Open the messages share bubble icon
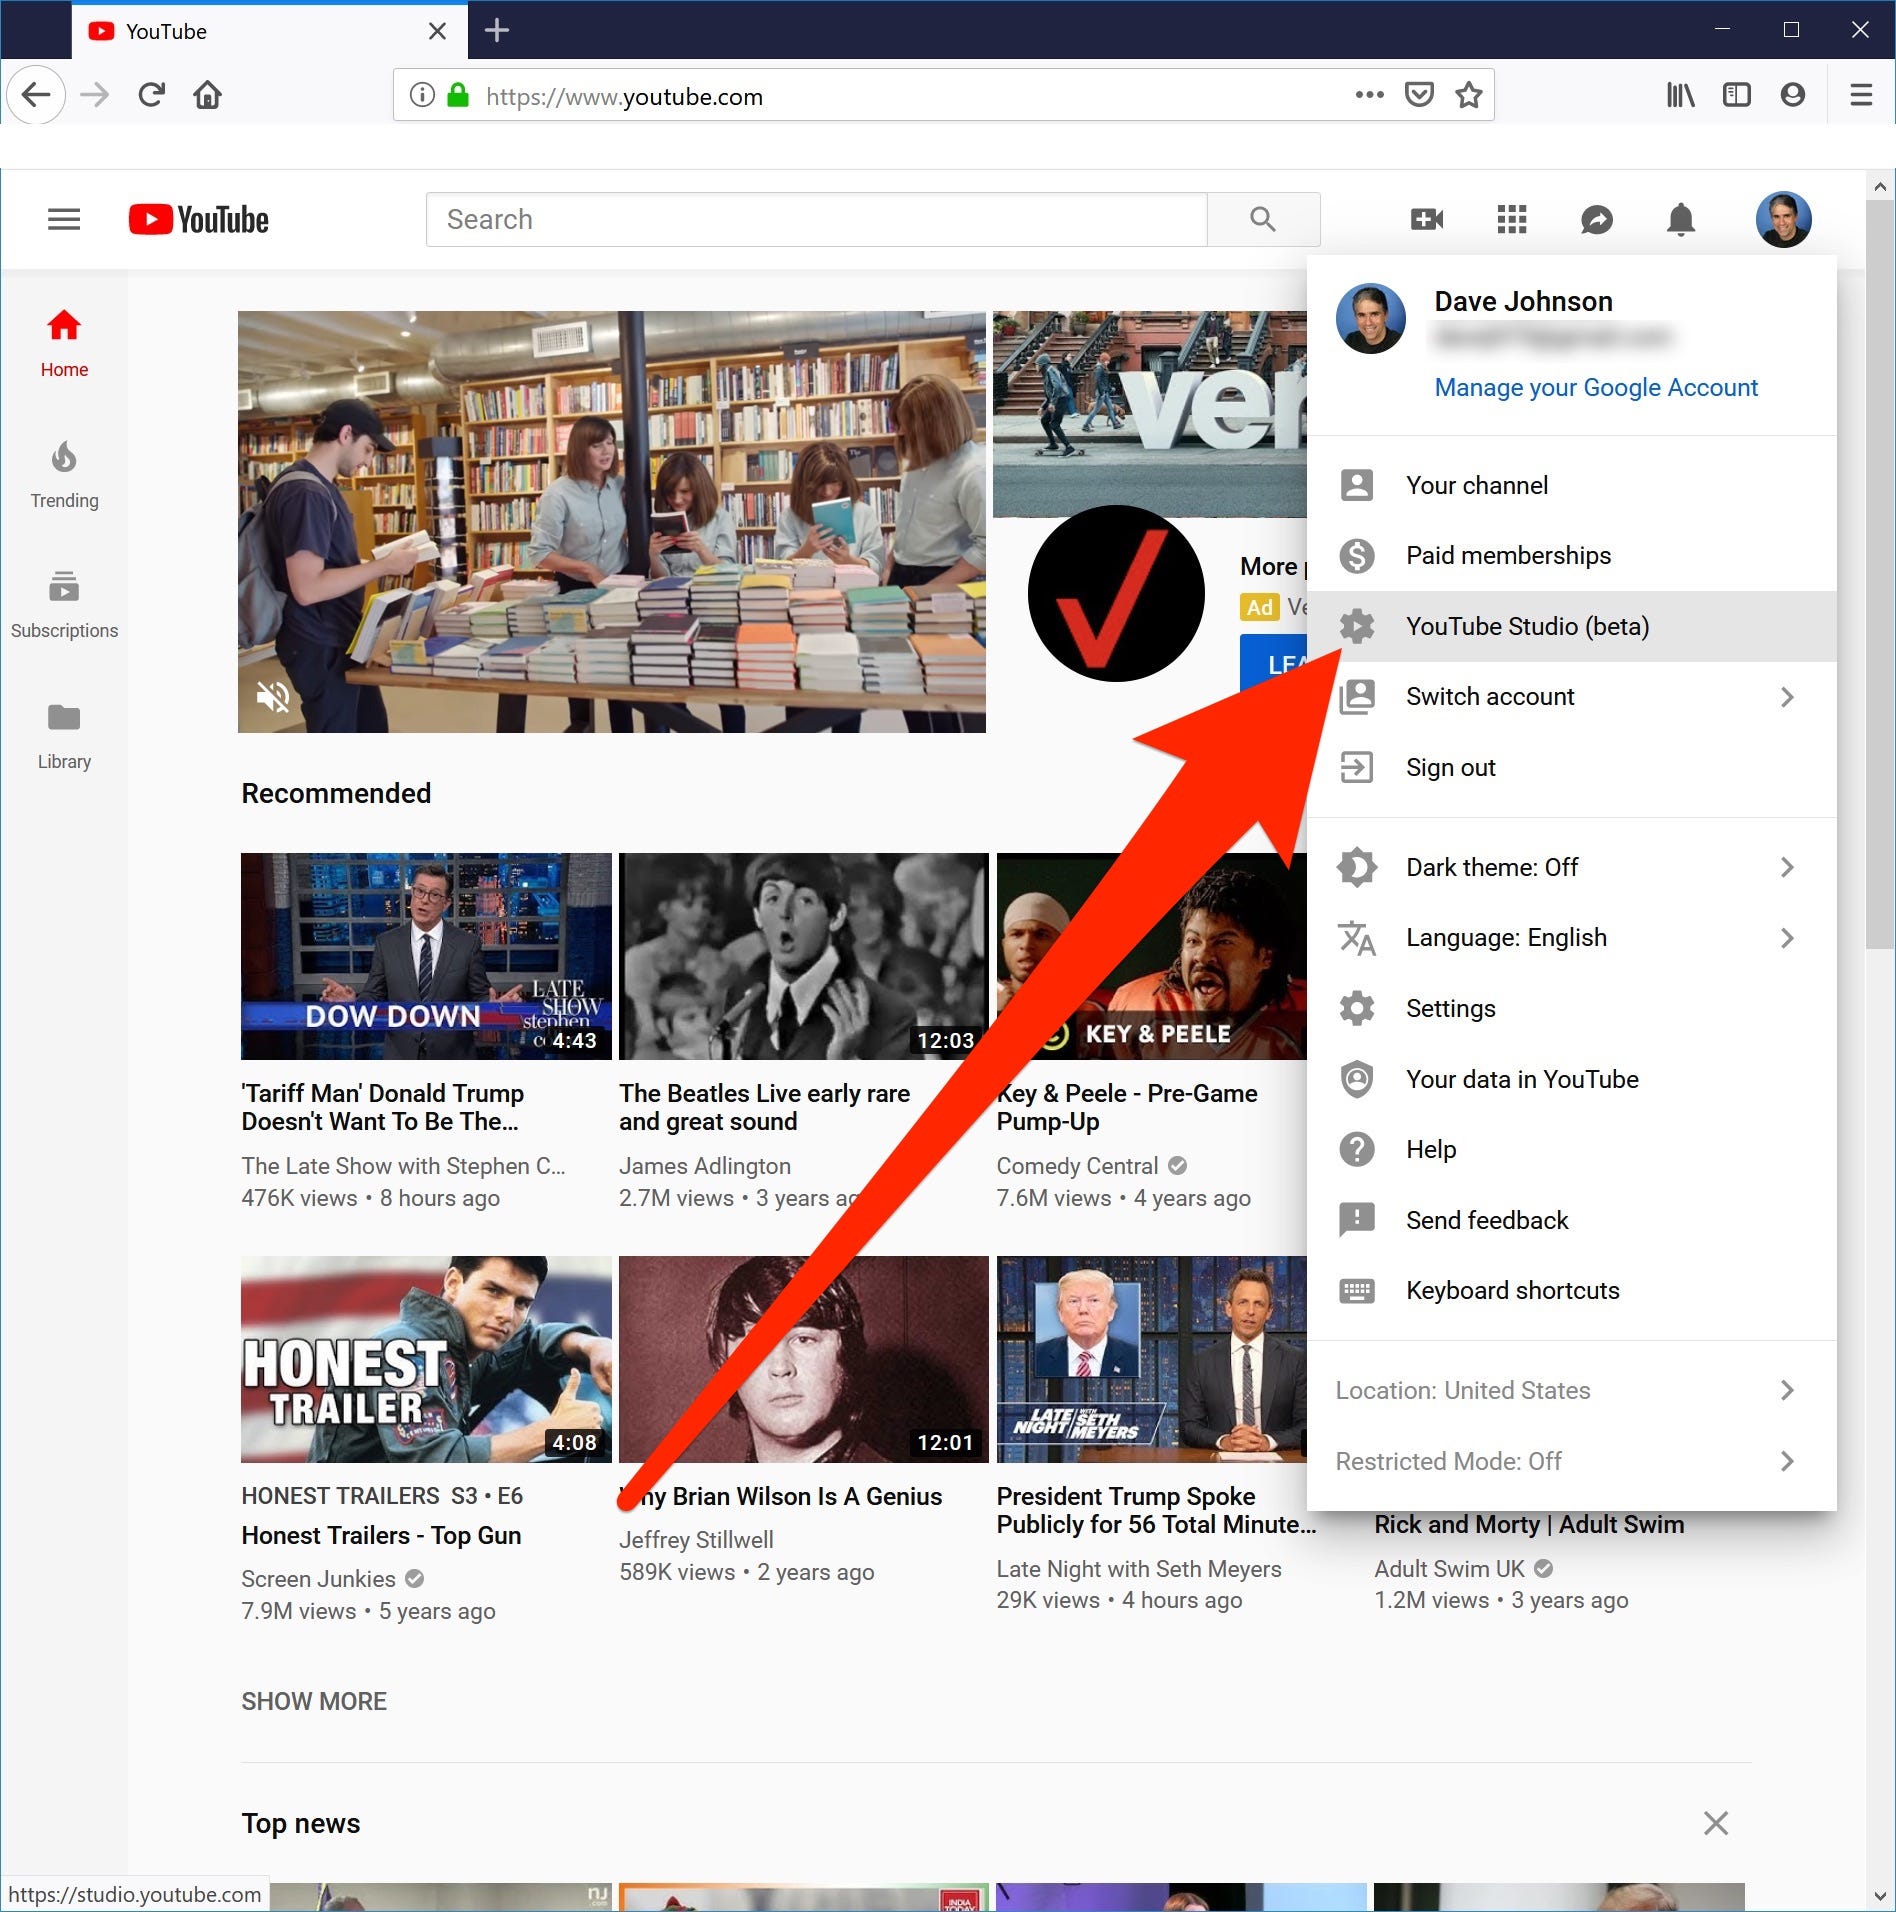 coord(1597,219)
